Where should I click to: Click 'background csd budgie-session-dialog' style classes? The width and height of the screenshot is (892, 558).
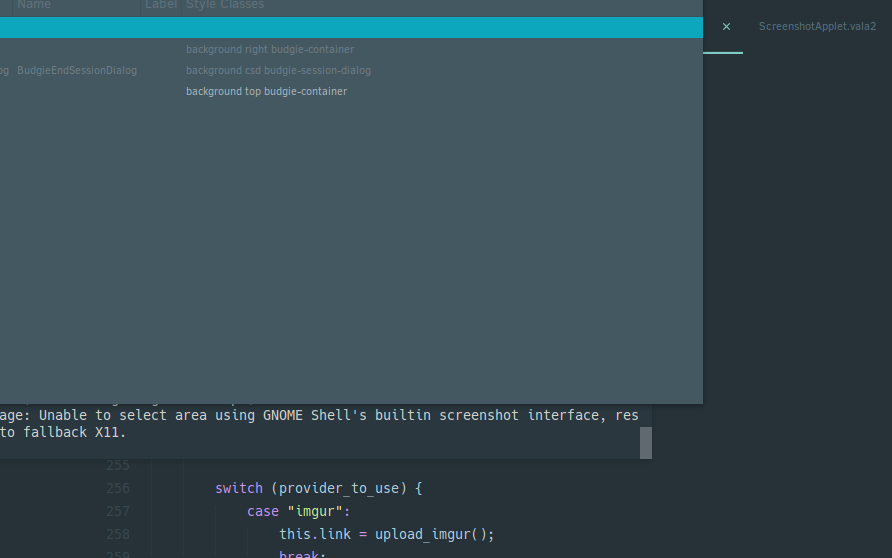point(278,71)
